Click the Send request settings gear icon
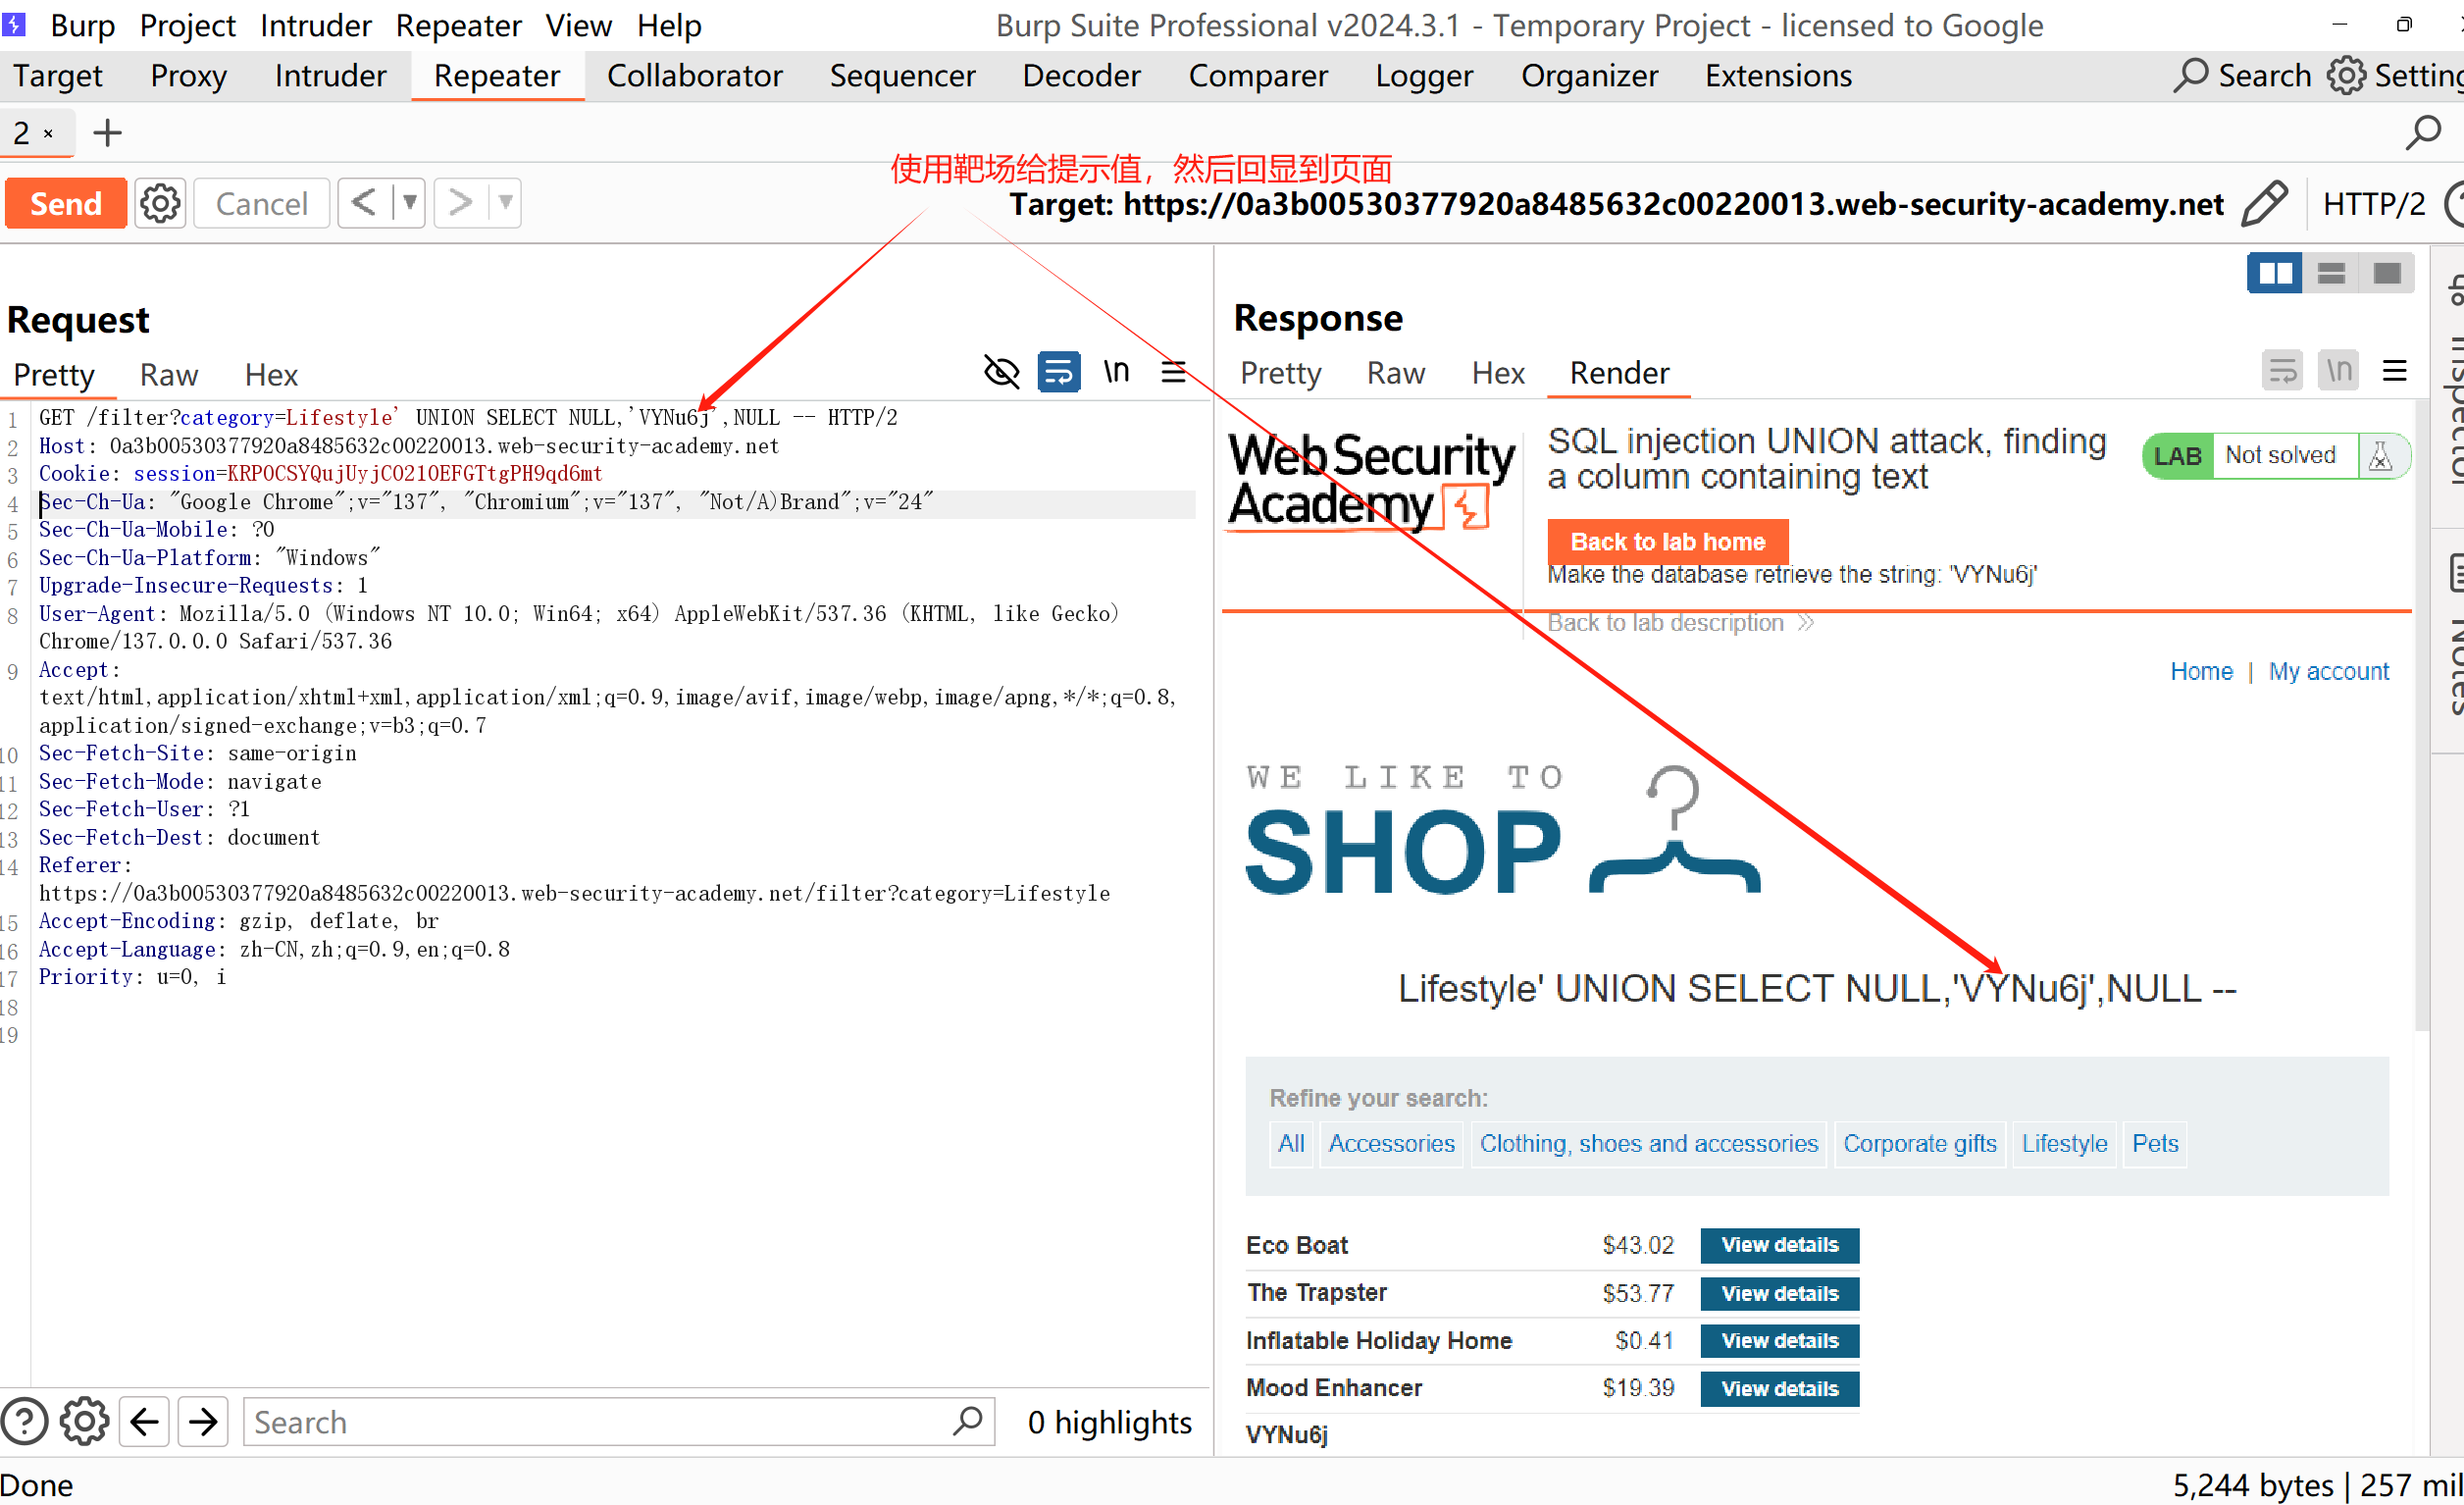 [160, 204]
